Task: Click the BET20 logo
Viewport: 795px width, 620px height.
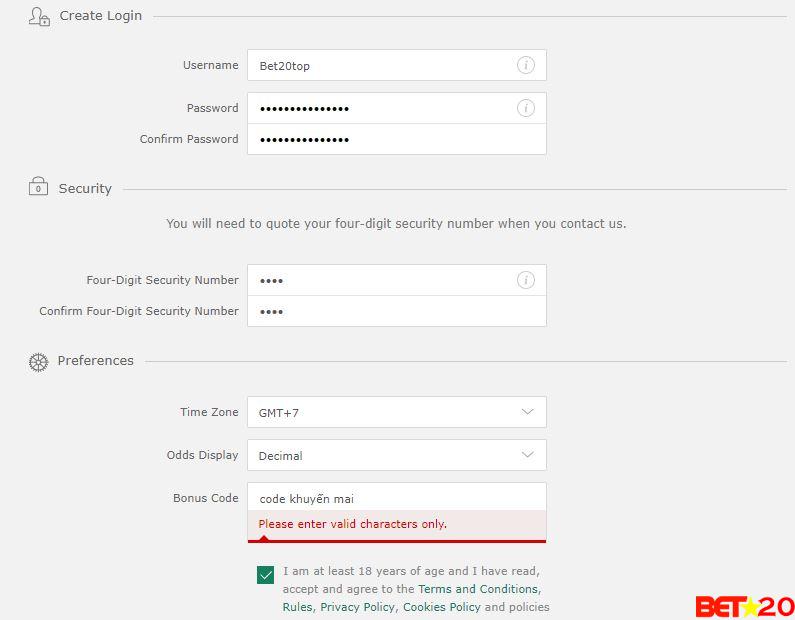Action: point(744,606)
